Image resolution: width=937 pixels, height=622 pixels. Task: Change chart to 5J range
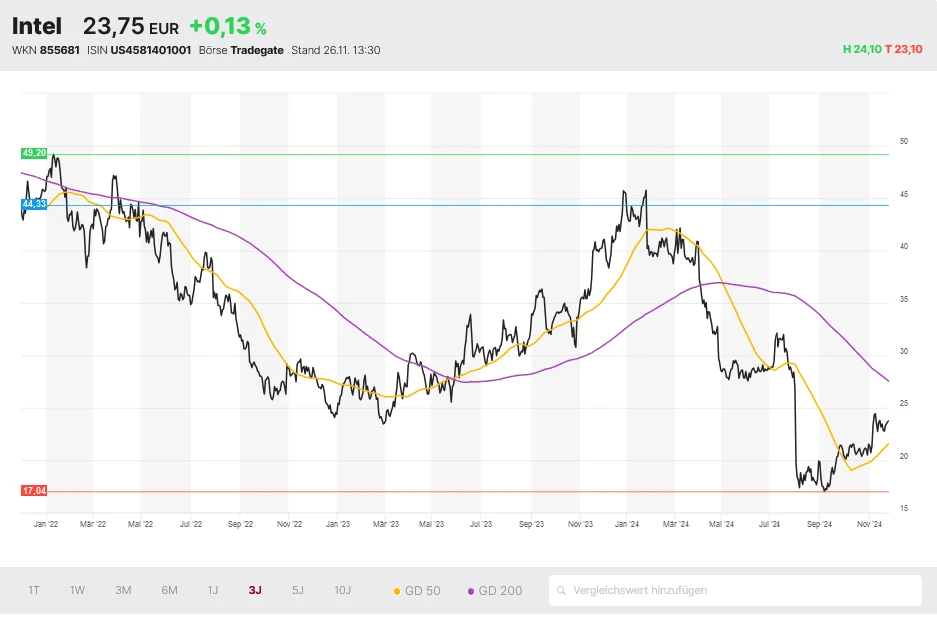click(298, 590)
